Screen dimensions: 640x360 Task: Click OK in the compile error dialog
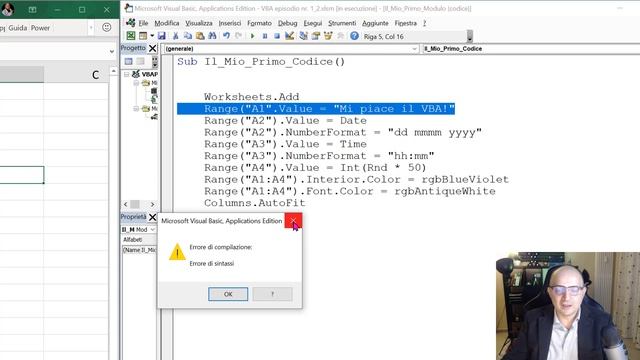[x=228, y=294]
